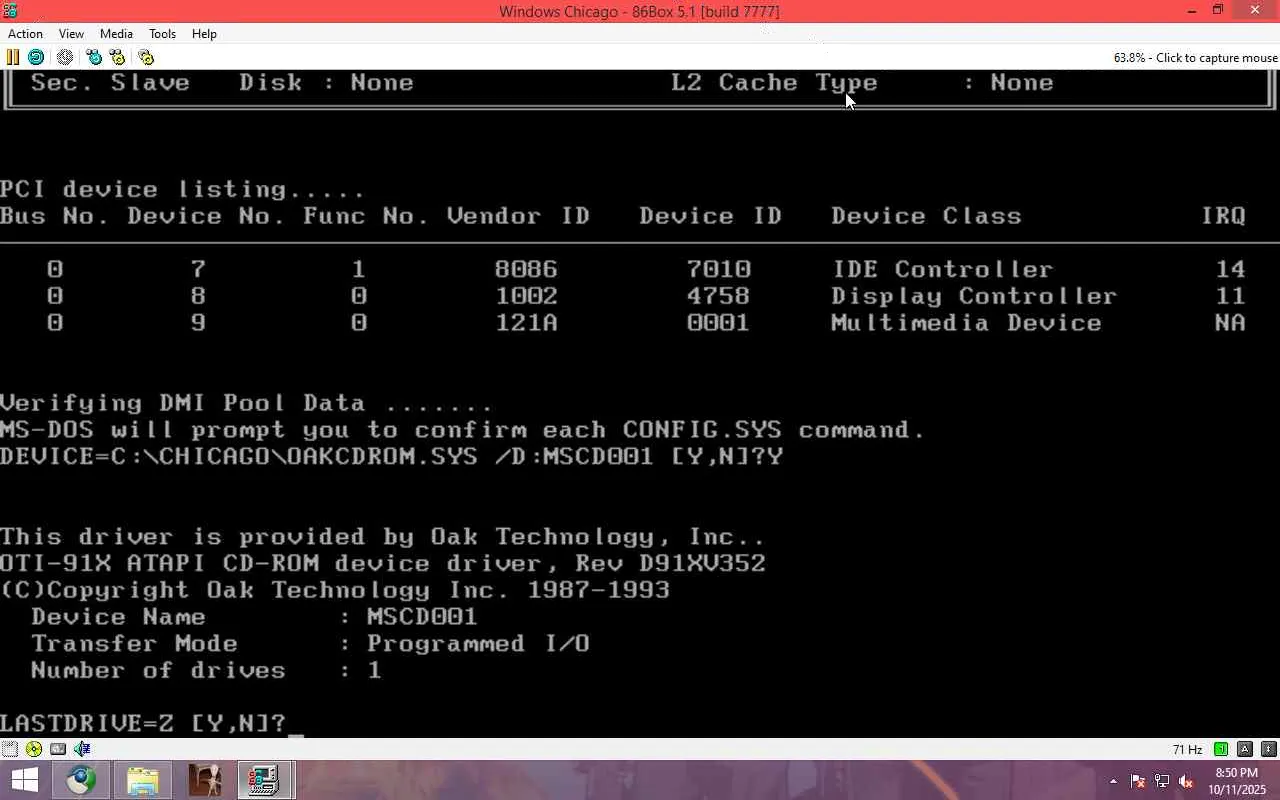Click the 'Click to capture mouse' status text
This screenshot has width=1280, height=800.
(1196, 58)
